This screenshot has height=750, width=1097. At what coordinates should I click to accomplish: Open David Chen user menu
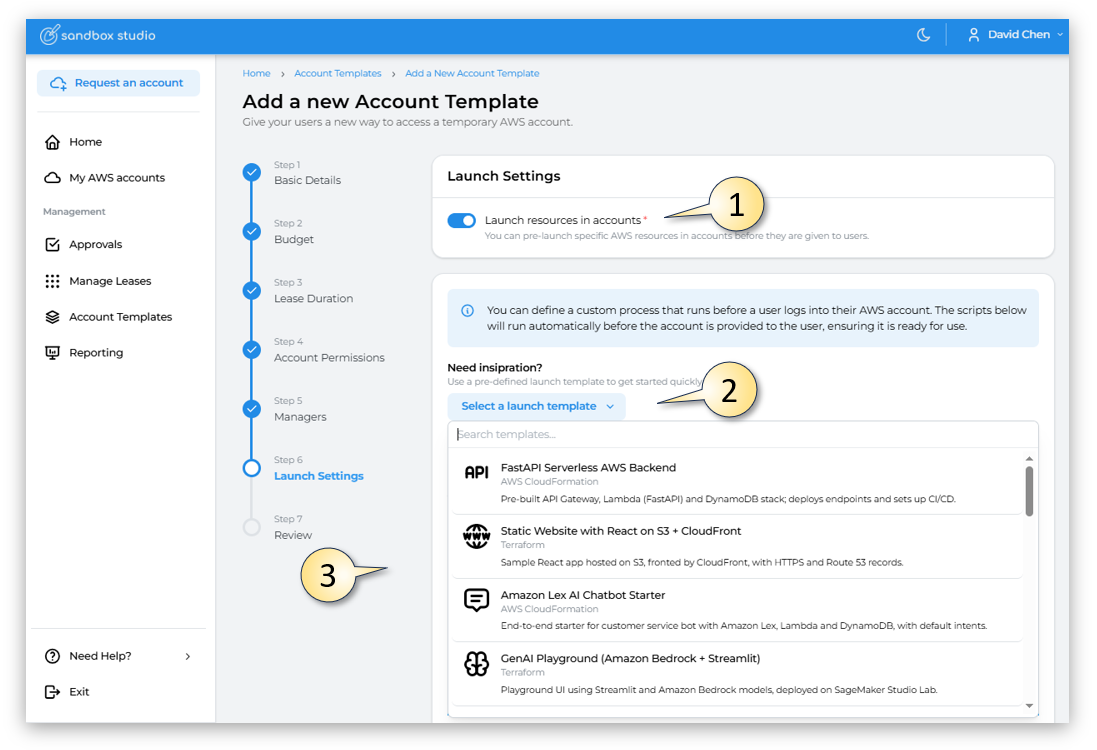click(1014, 35)
